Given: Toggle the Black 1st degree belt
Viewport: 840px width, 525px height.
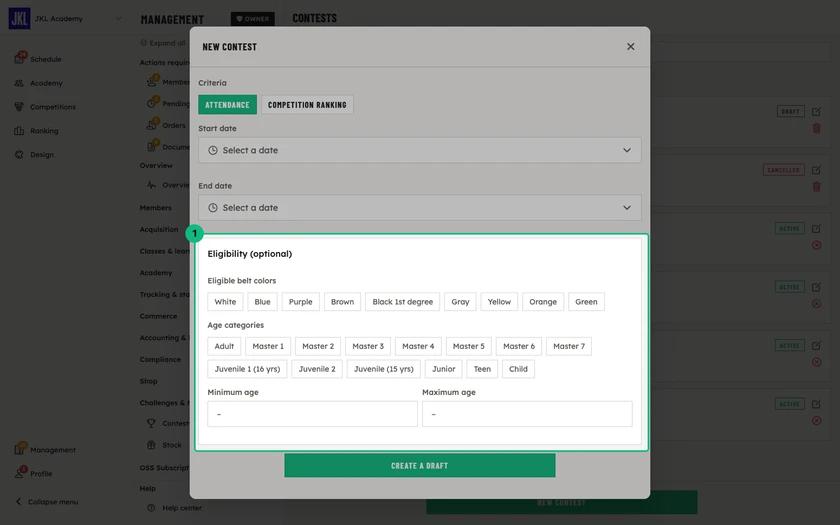Looking at the screenshot, I should (x=402, y=302).
